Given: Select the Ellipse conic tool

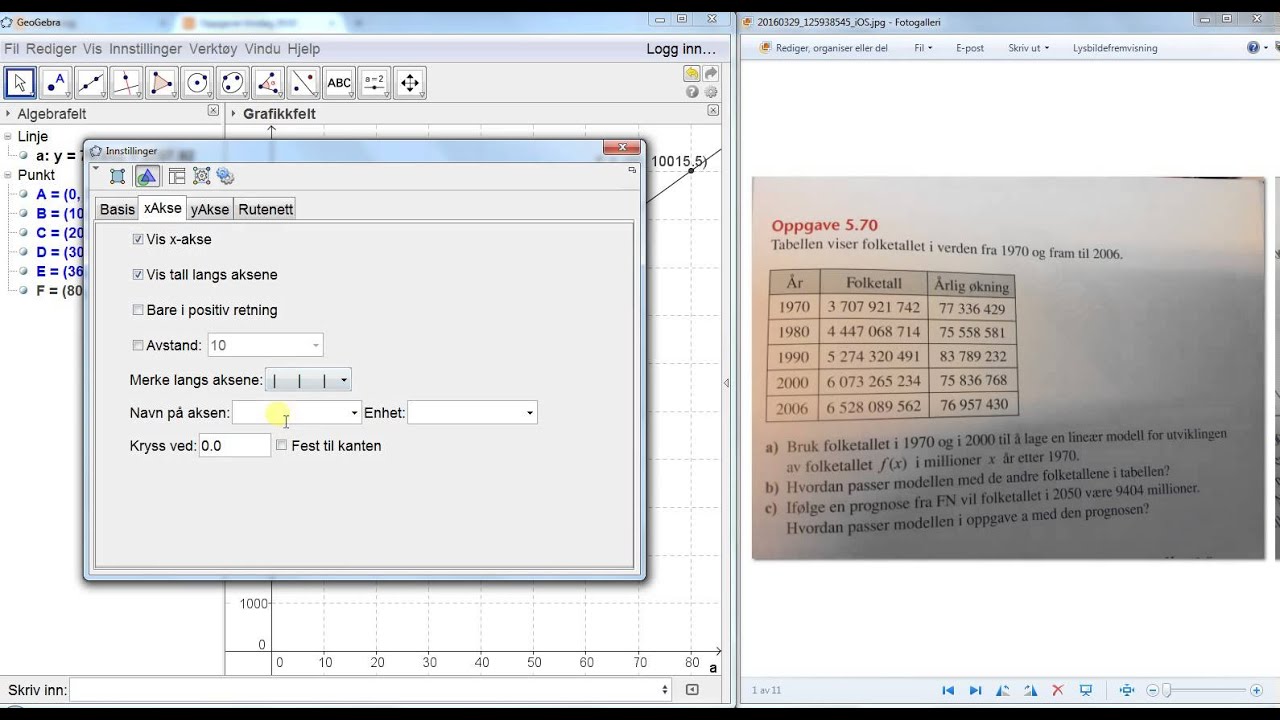Looking at the screenshot, I should coord(233,83).
